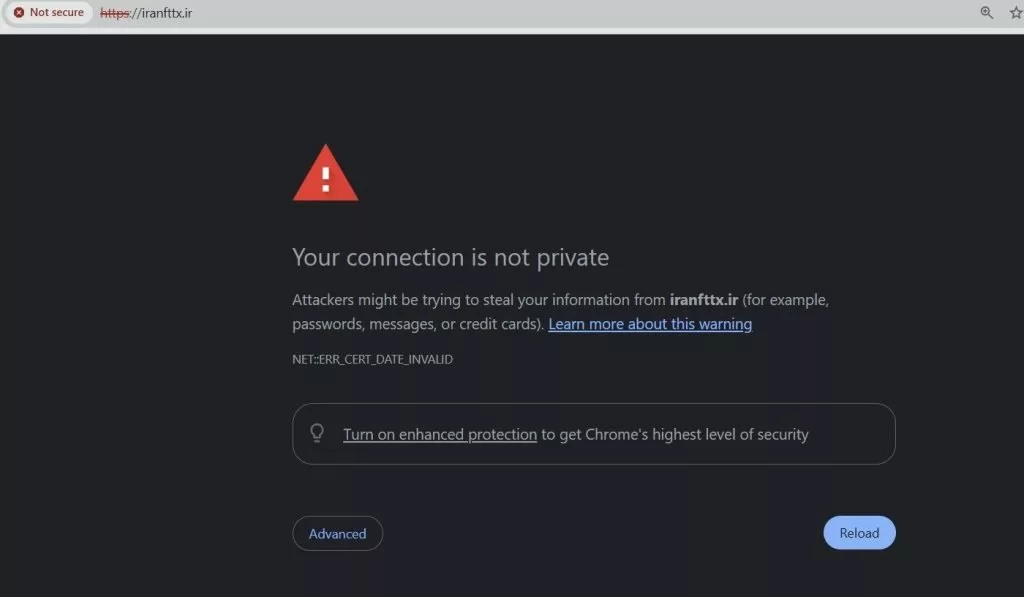The width and height of the screenshot is (1024, 597).
Task: Open the page zoom magnifier icon
Action: (986, 12)
